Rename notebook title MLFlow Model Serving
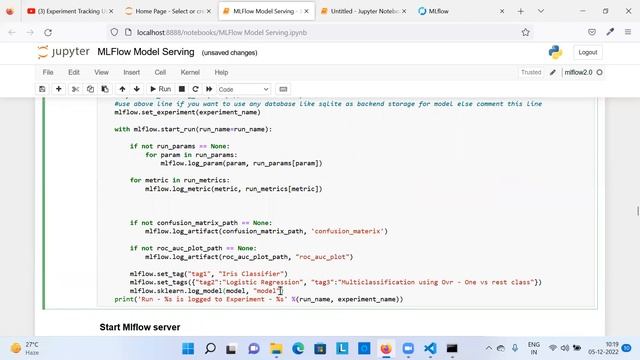Screen dimensions: 640x360 tap(146, 52)
